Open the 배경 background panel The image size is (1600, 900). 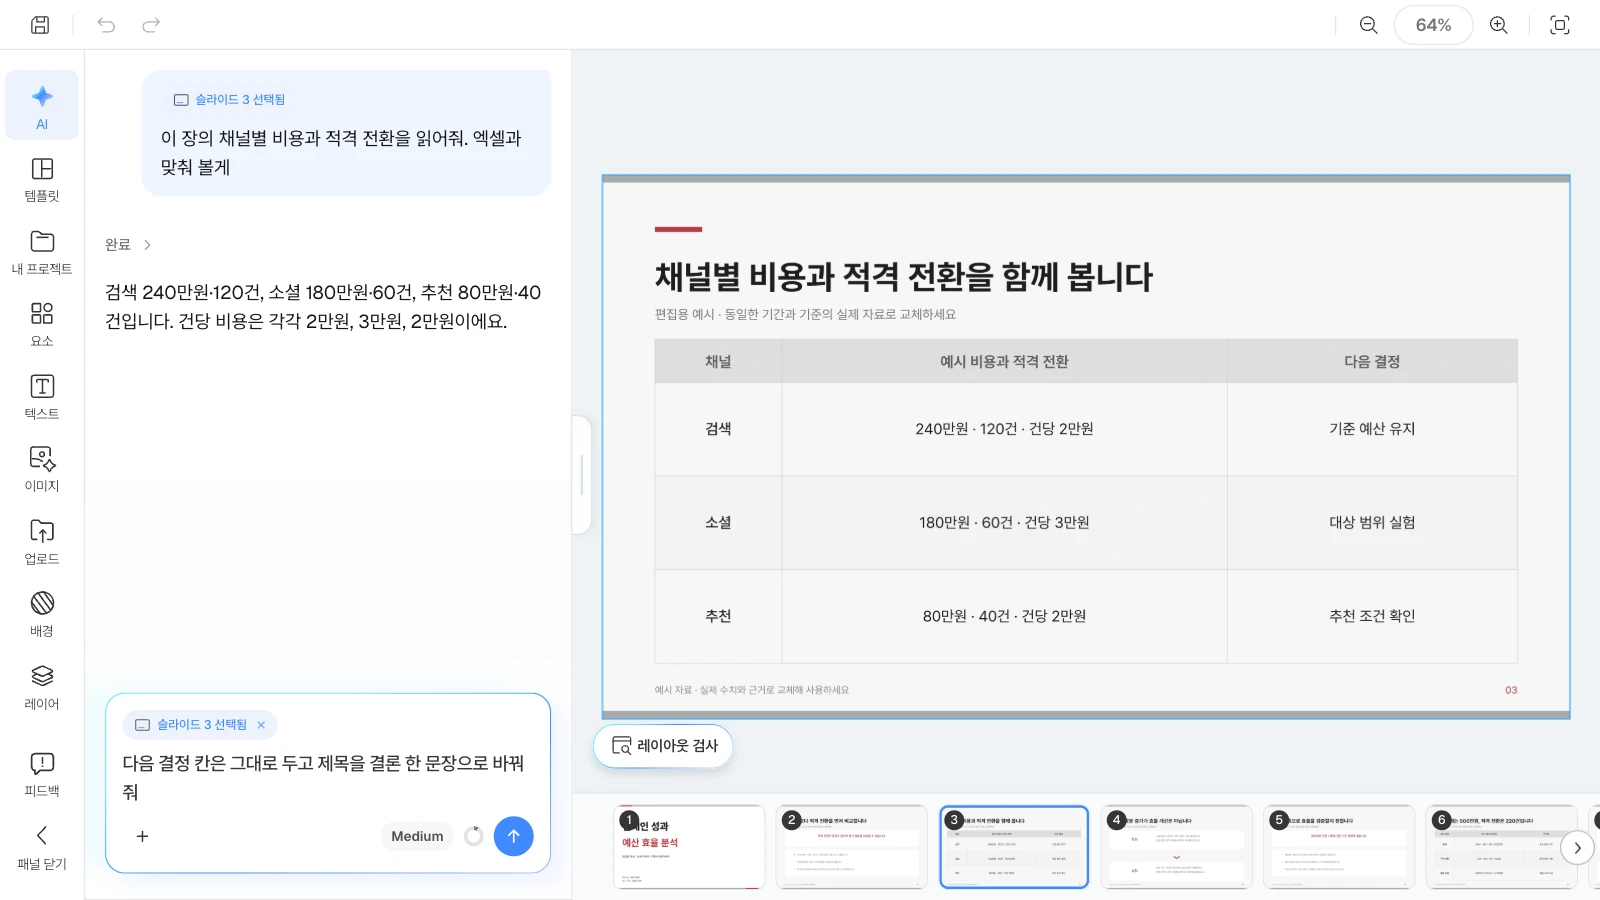pos(42,615)
